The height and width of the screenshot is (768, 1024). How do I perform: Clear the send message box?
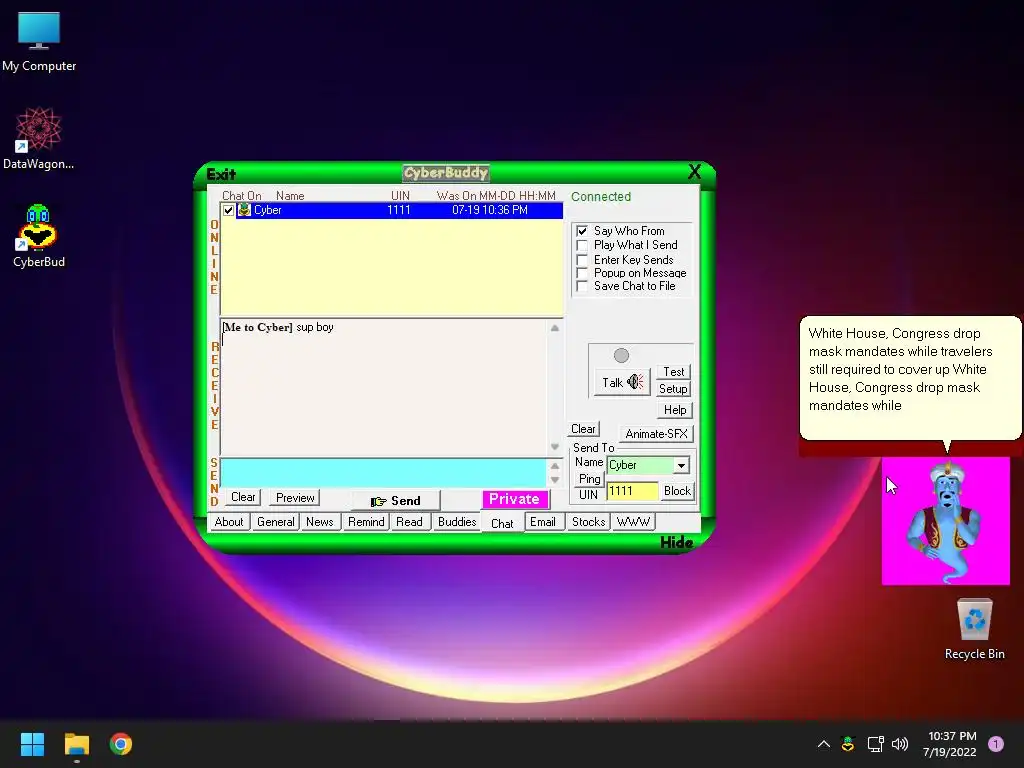tap(243, 497)
